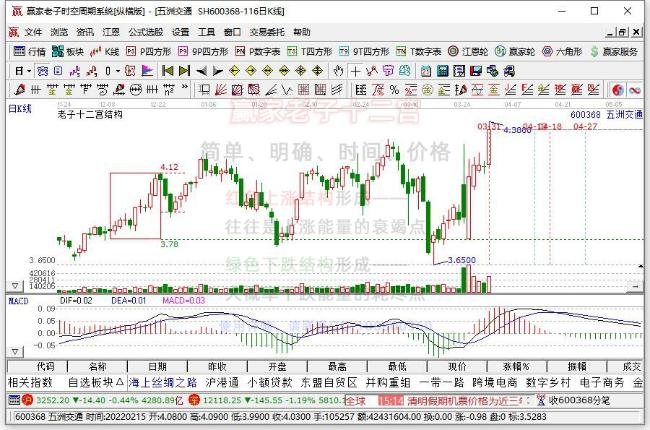Select the 小额贷款 tab
650x430 pixels.
point(270,382)
